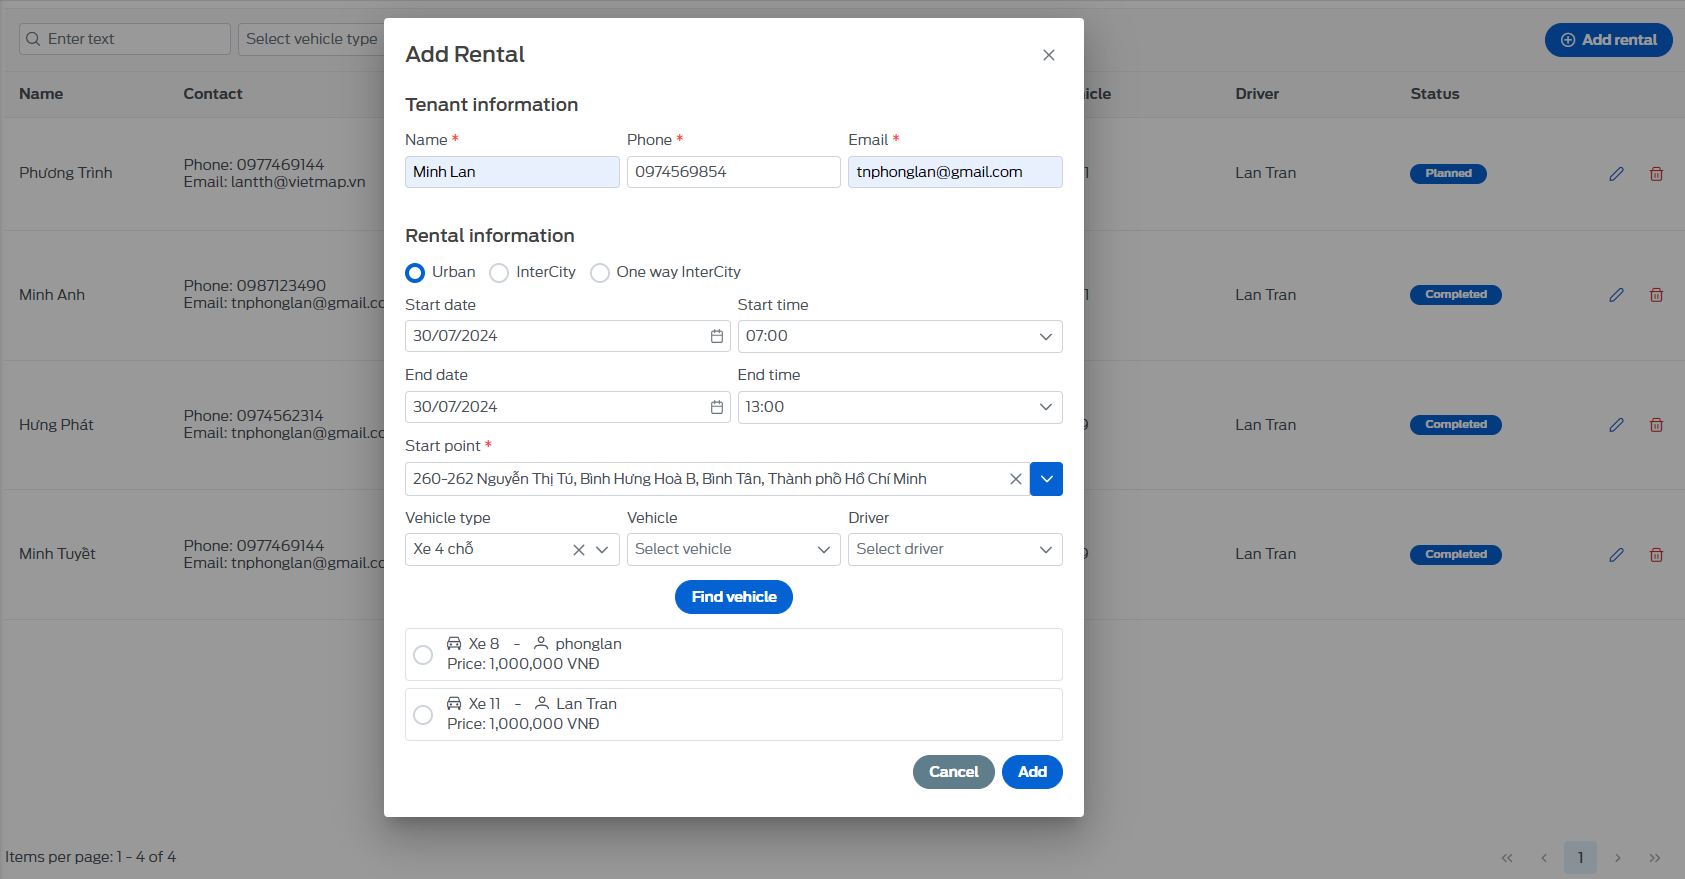
Task: Click the End date field 30/07/2024
Action: 567,407
